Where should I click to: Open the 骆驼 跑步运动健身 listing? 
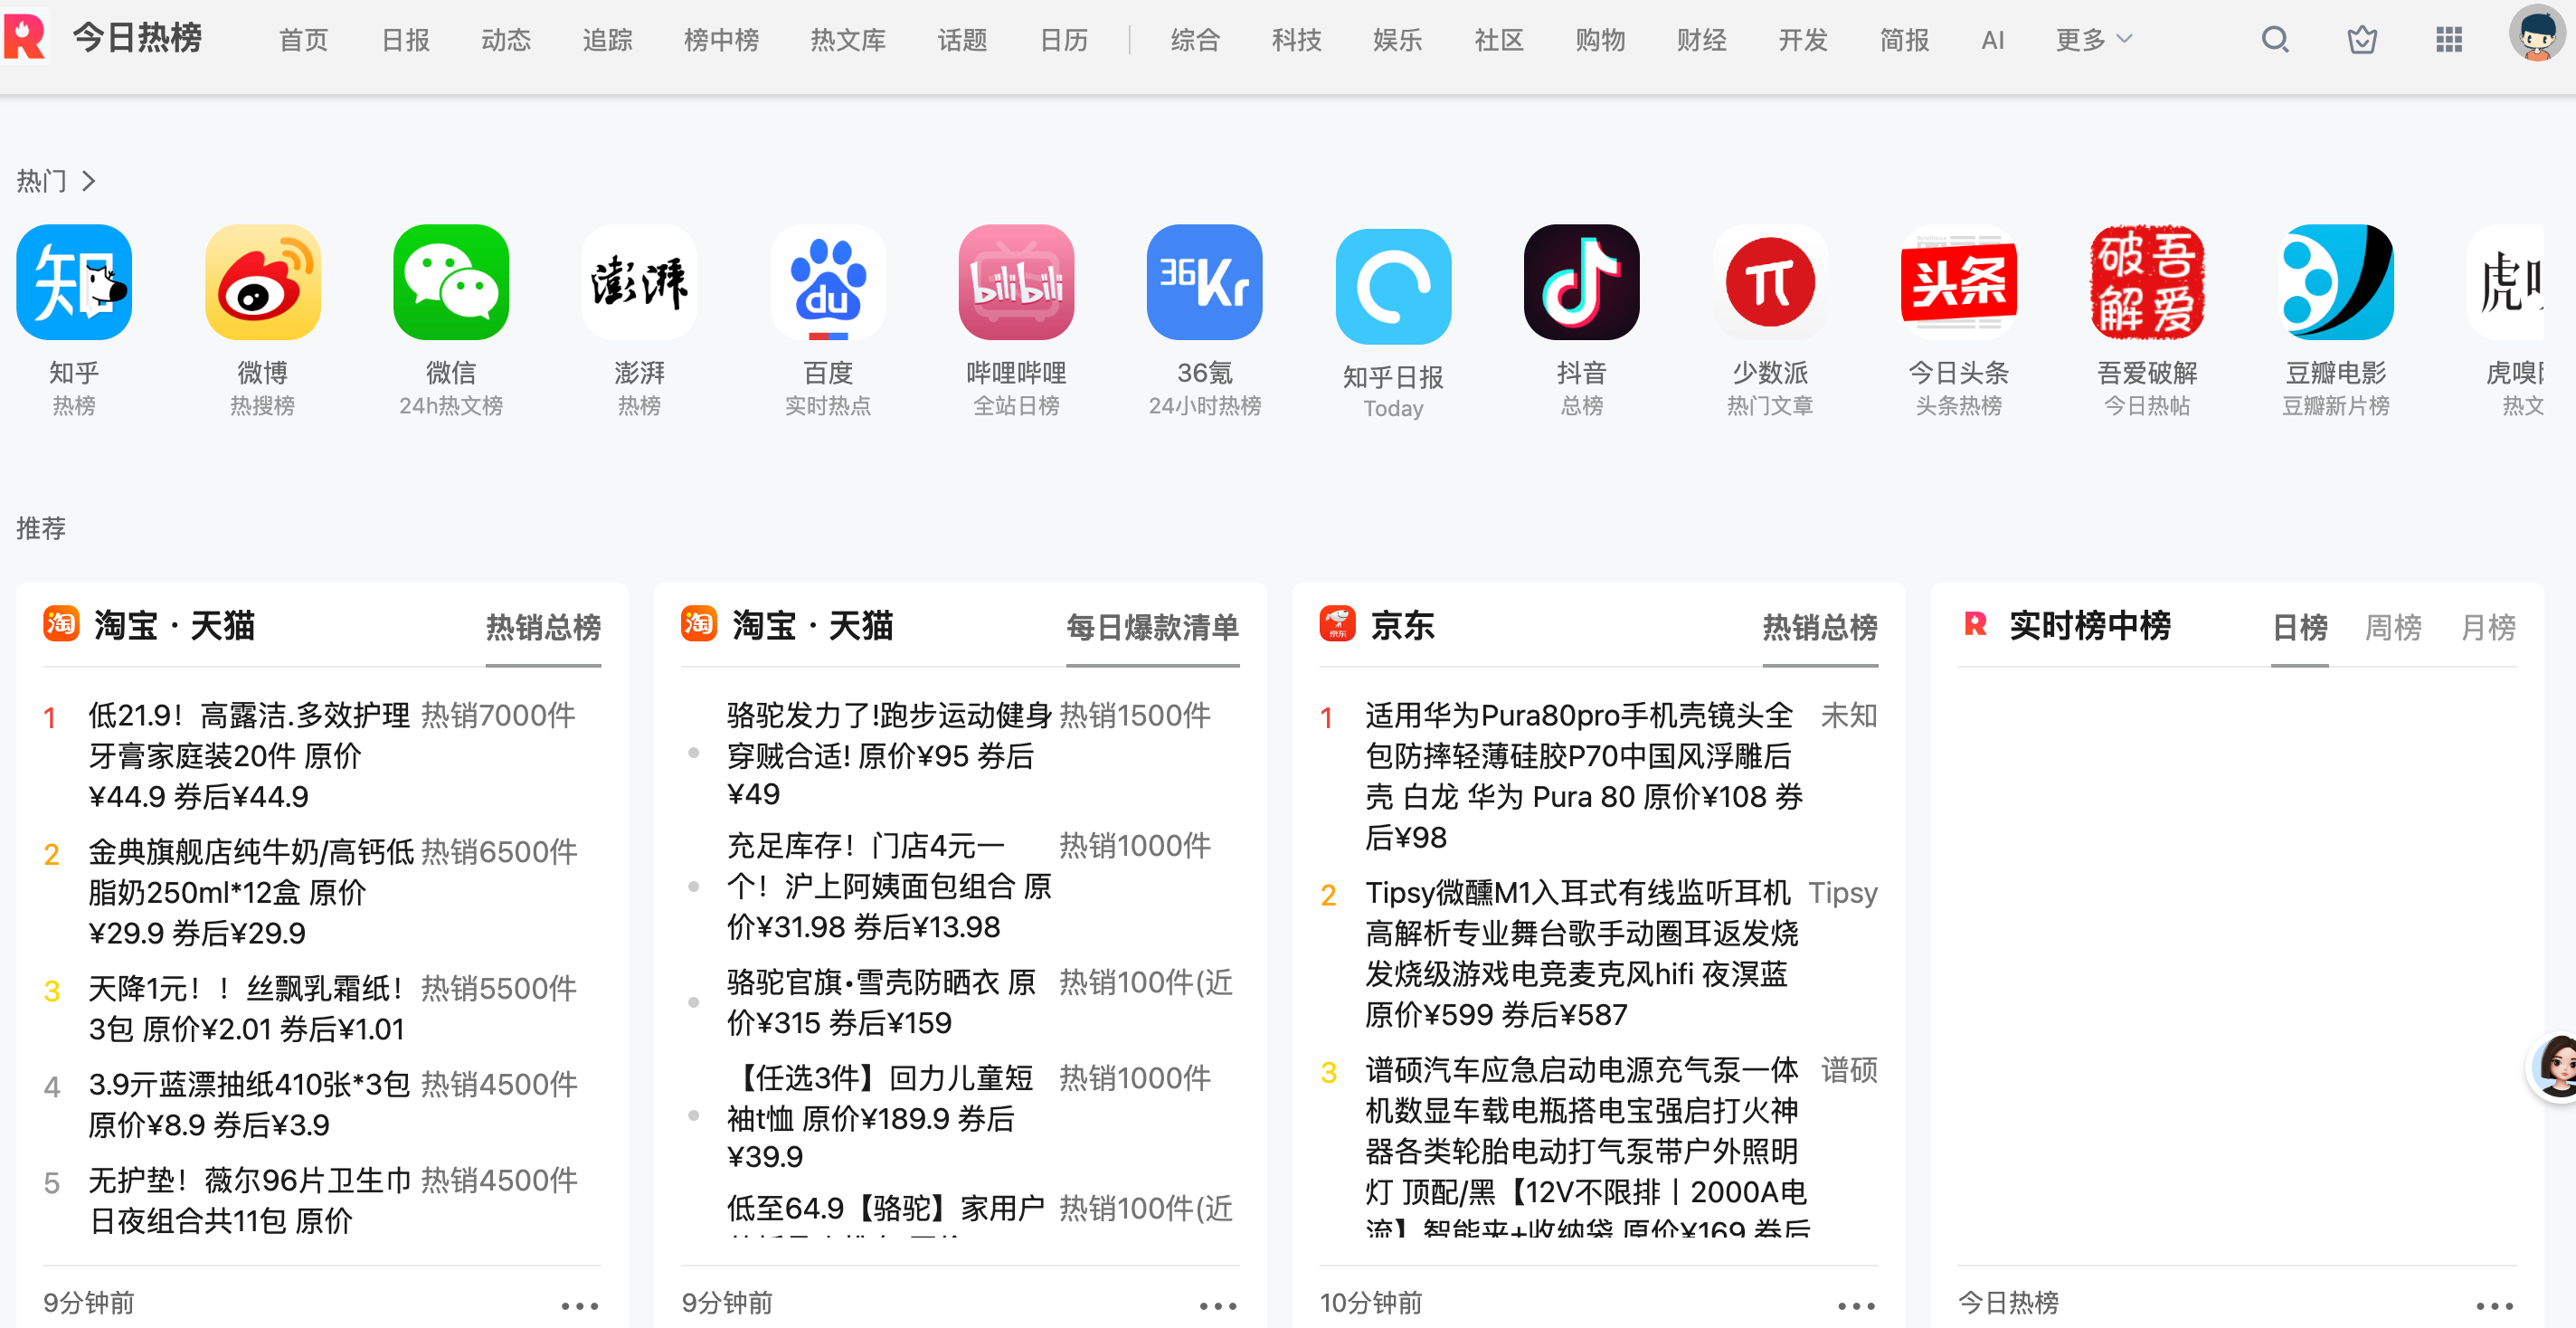click(889, 754)
